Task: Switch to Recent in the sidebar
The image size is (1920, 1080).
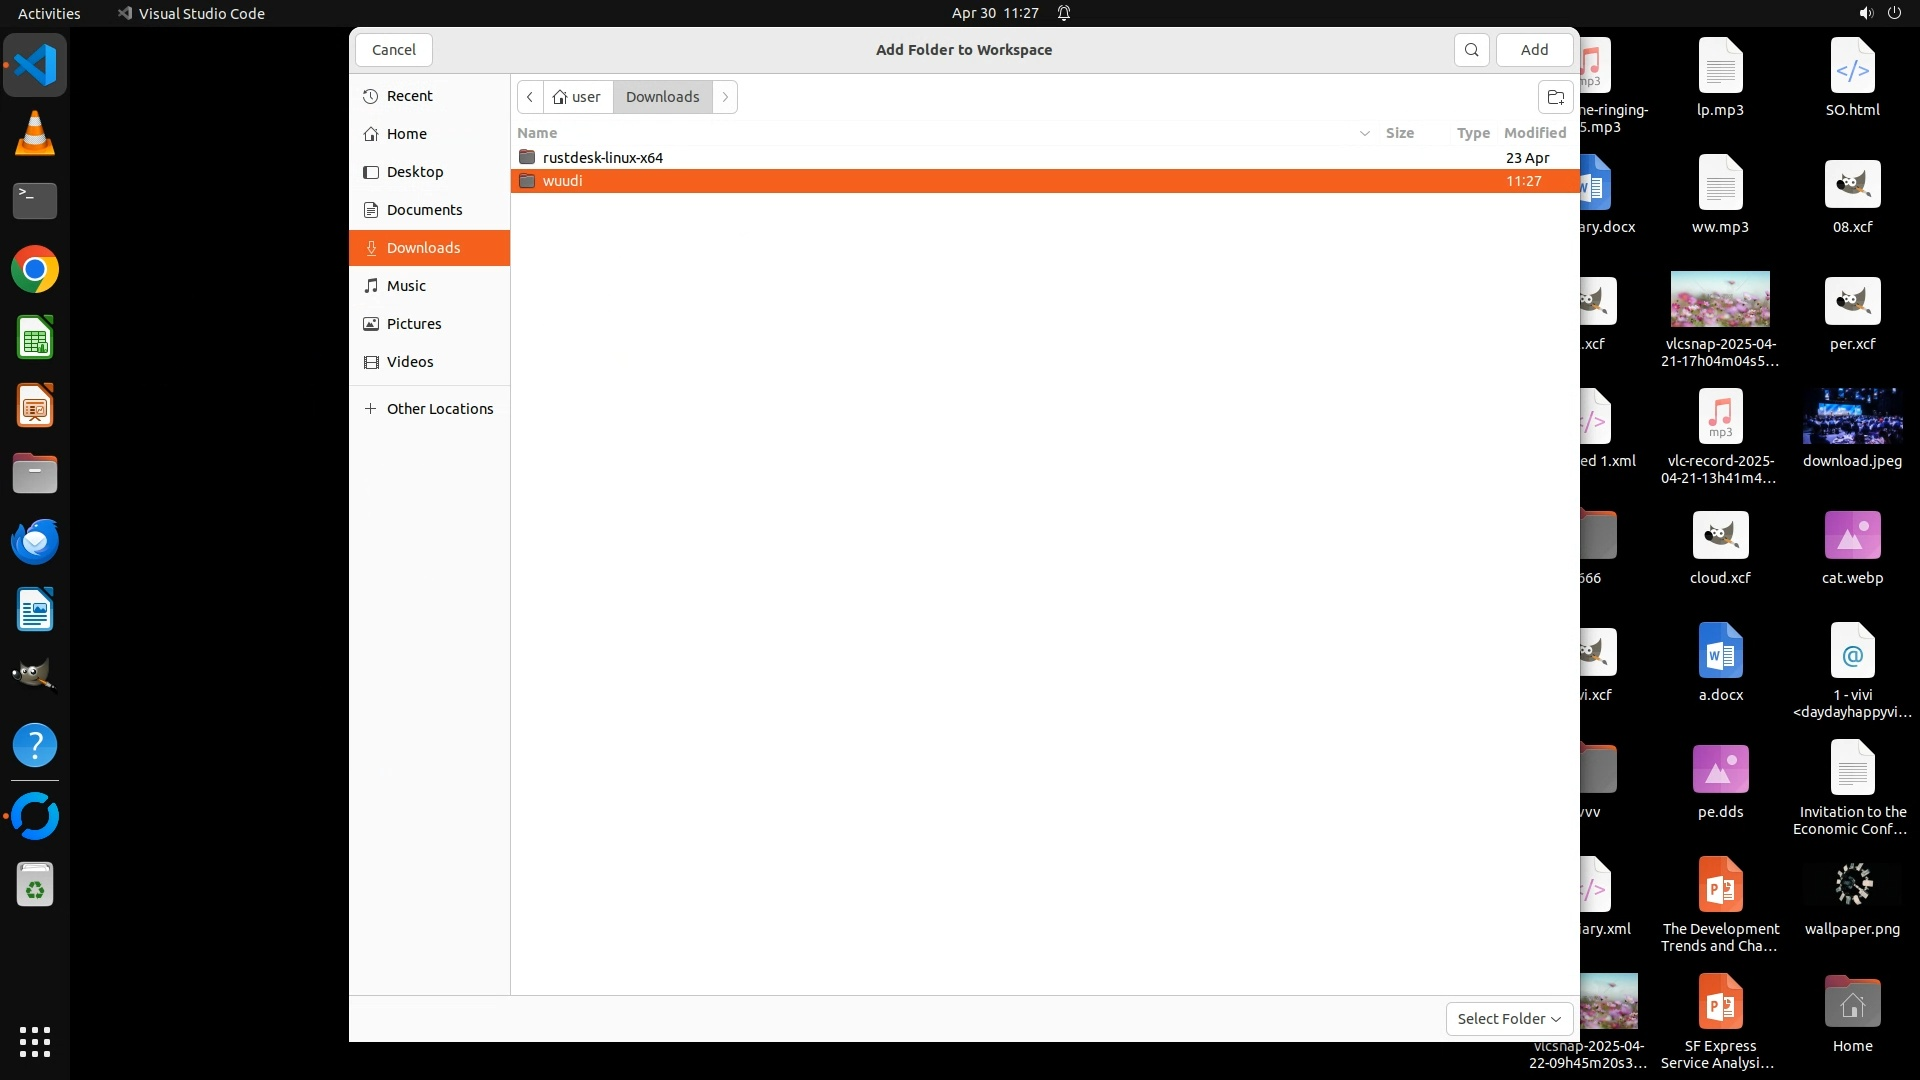Action: pyautogui.click(x=409, y=96)
